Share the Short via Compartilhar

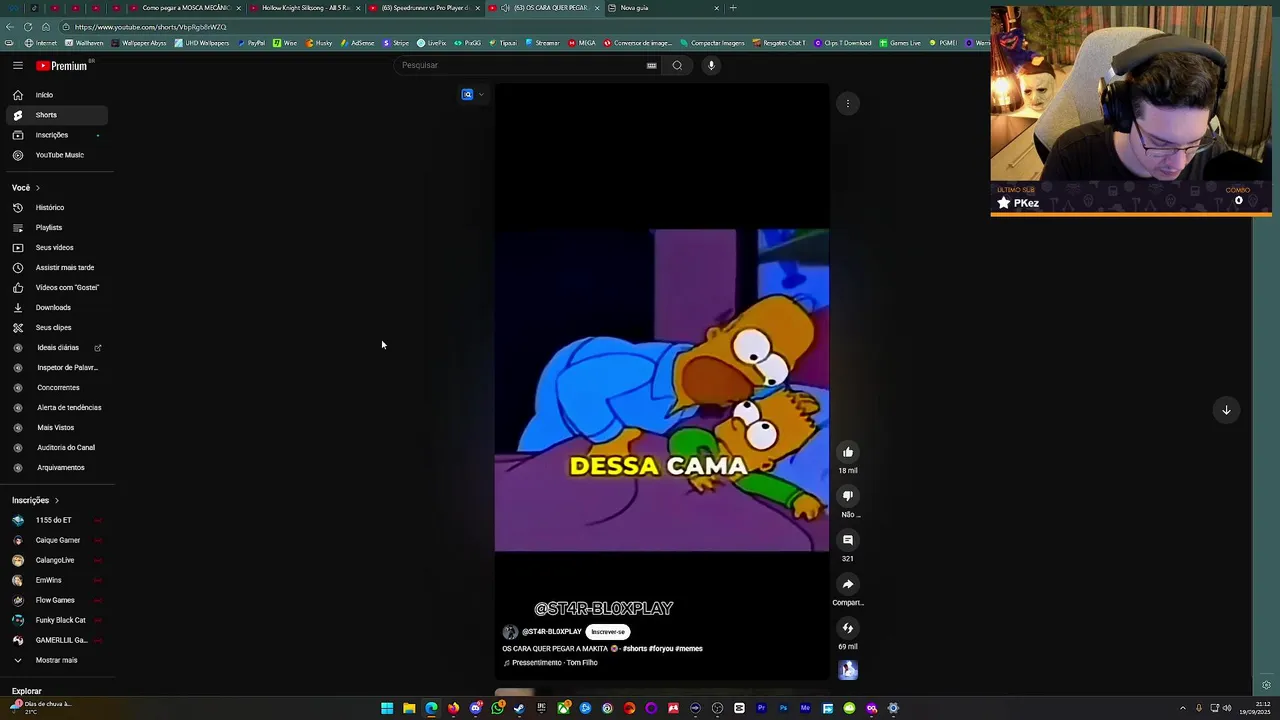[848, 584]
